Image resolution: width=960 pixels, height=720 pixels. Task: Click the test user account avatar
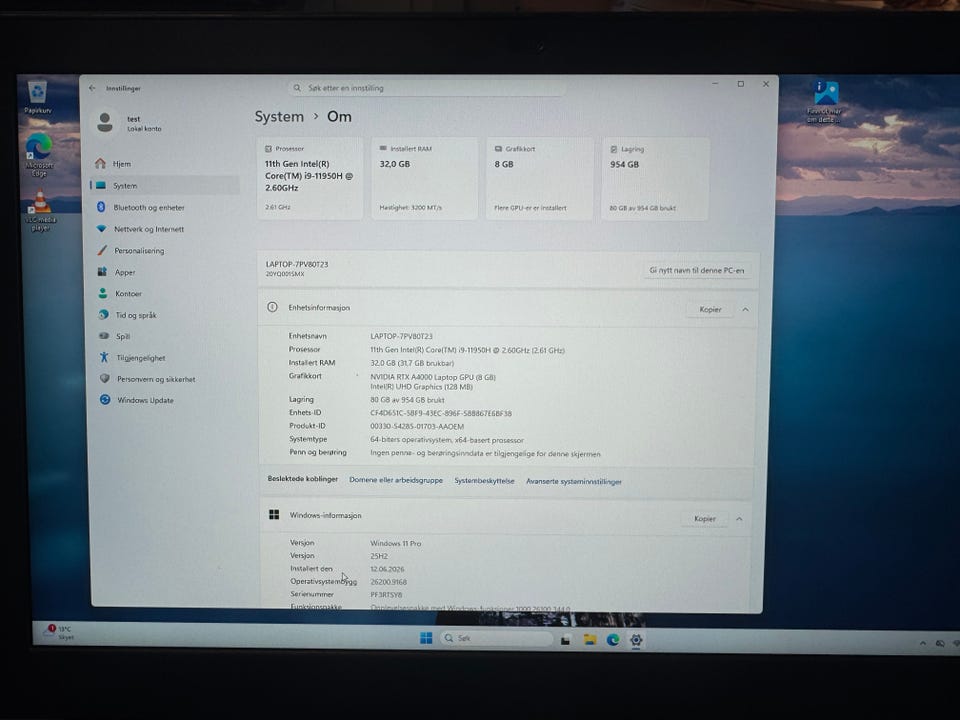[105, 122]
